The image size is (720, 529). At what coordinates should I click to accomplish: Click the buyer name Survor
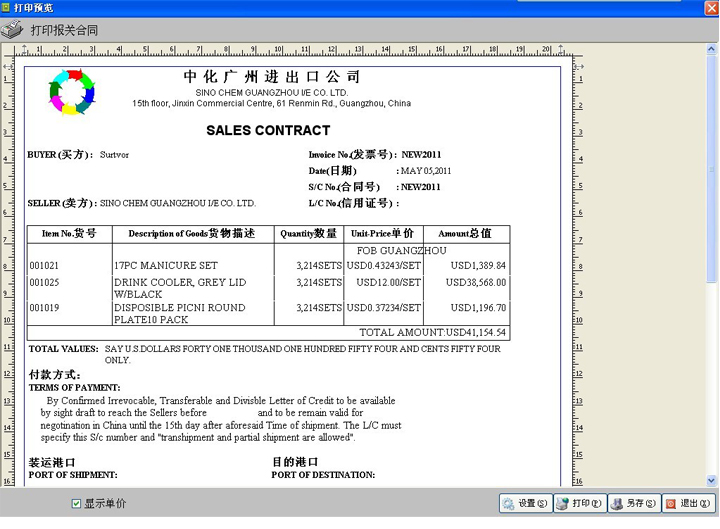click(114, 155)
